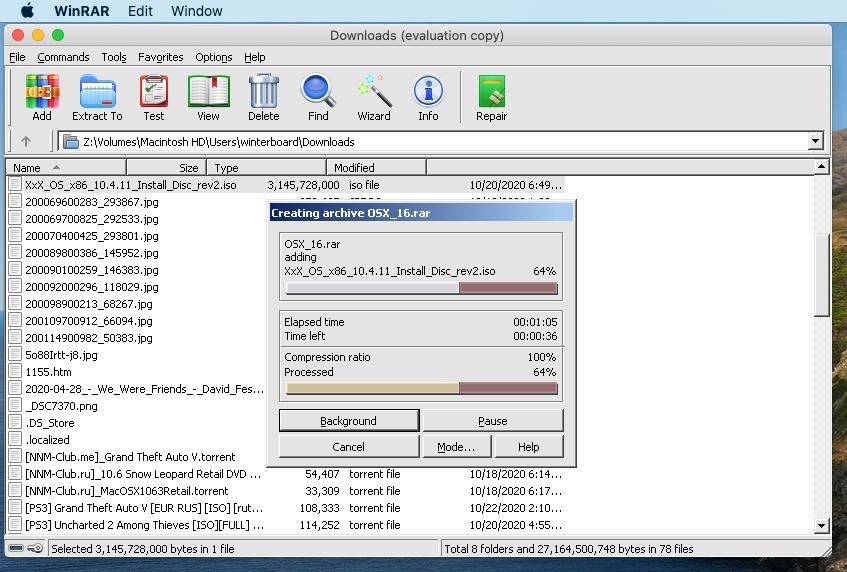
Task: Launch the Find magnifier tool
Action: 318,97
